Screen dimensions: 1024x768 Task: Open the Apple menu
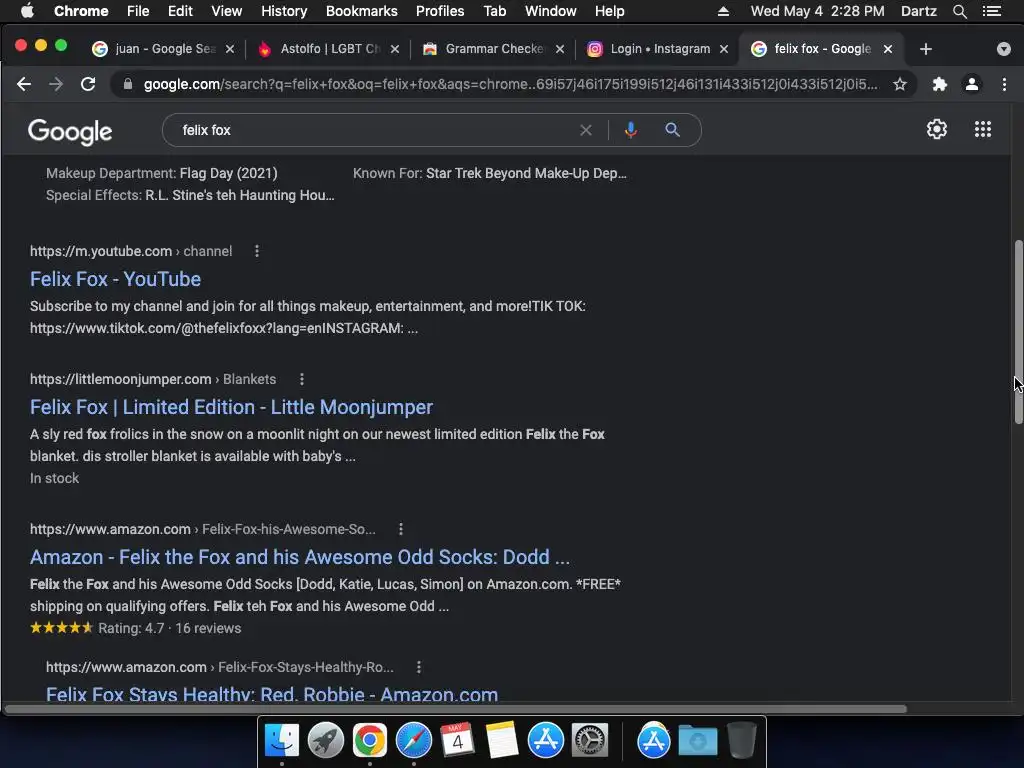tap(27, 11)
